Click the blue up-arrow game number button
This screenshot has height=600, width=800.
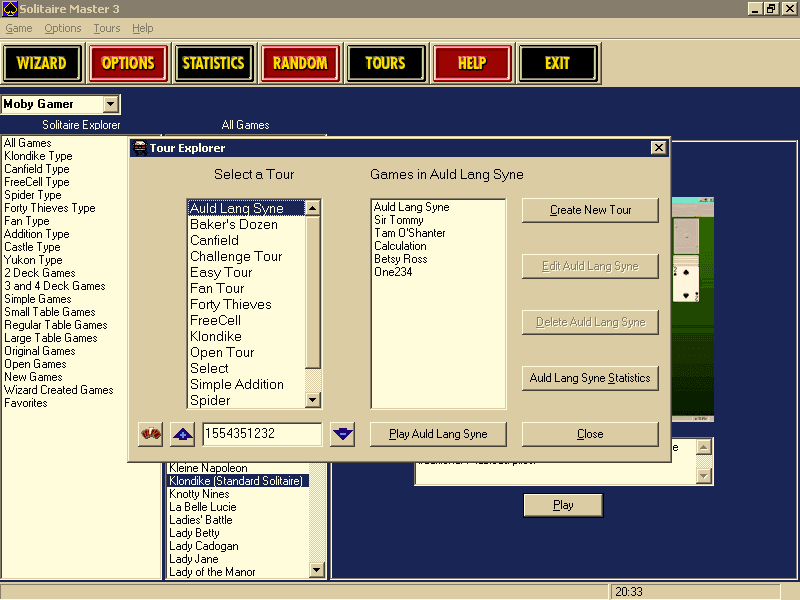click(183, 434)
